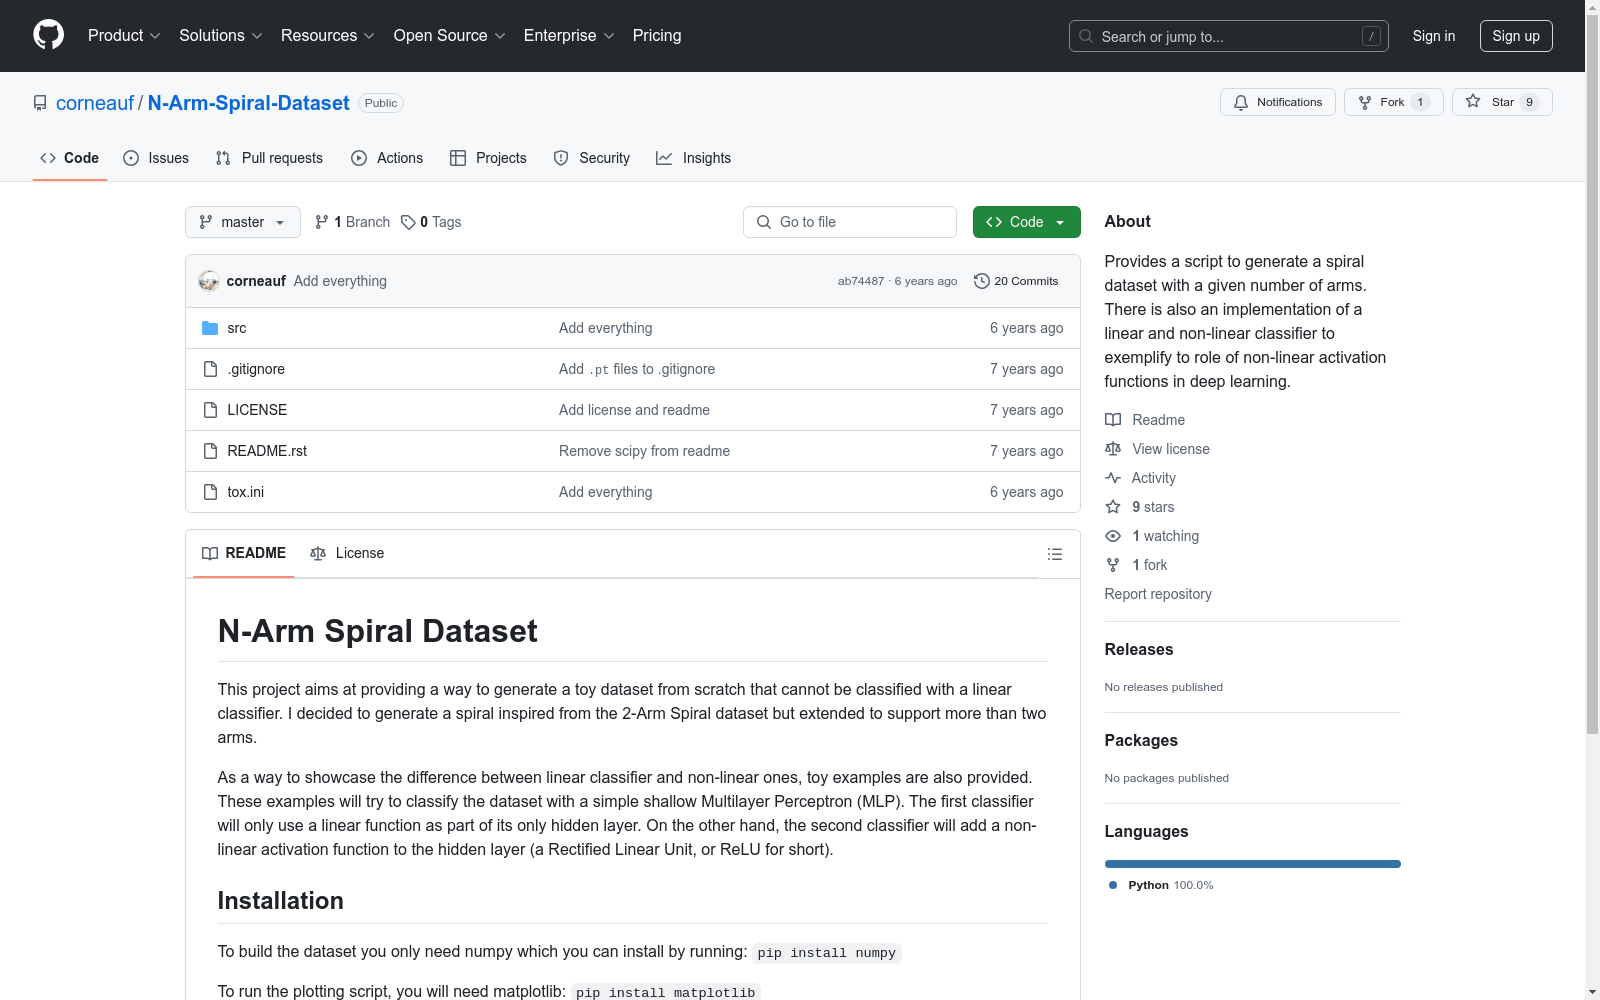Screen dimensions: 1600x1000
Task: Select the License tab in file viewer
Action: click(x=347, y=553)
